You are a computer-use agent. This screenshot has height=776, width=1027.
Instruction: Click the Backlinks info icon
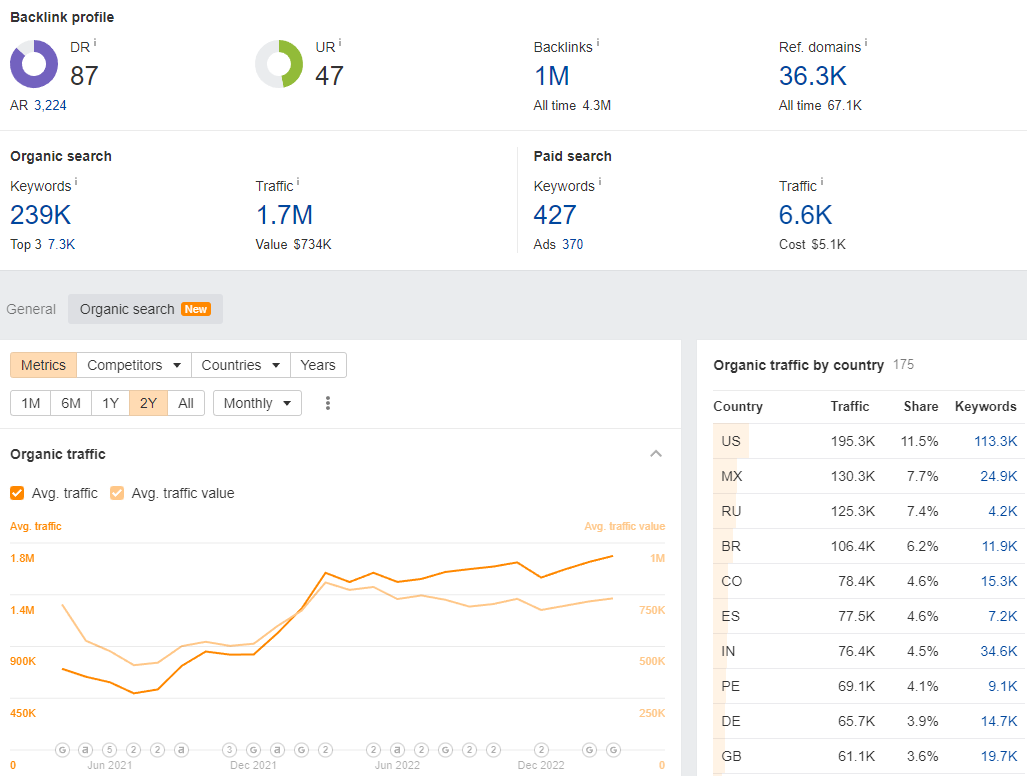598,43
